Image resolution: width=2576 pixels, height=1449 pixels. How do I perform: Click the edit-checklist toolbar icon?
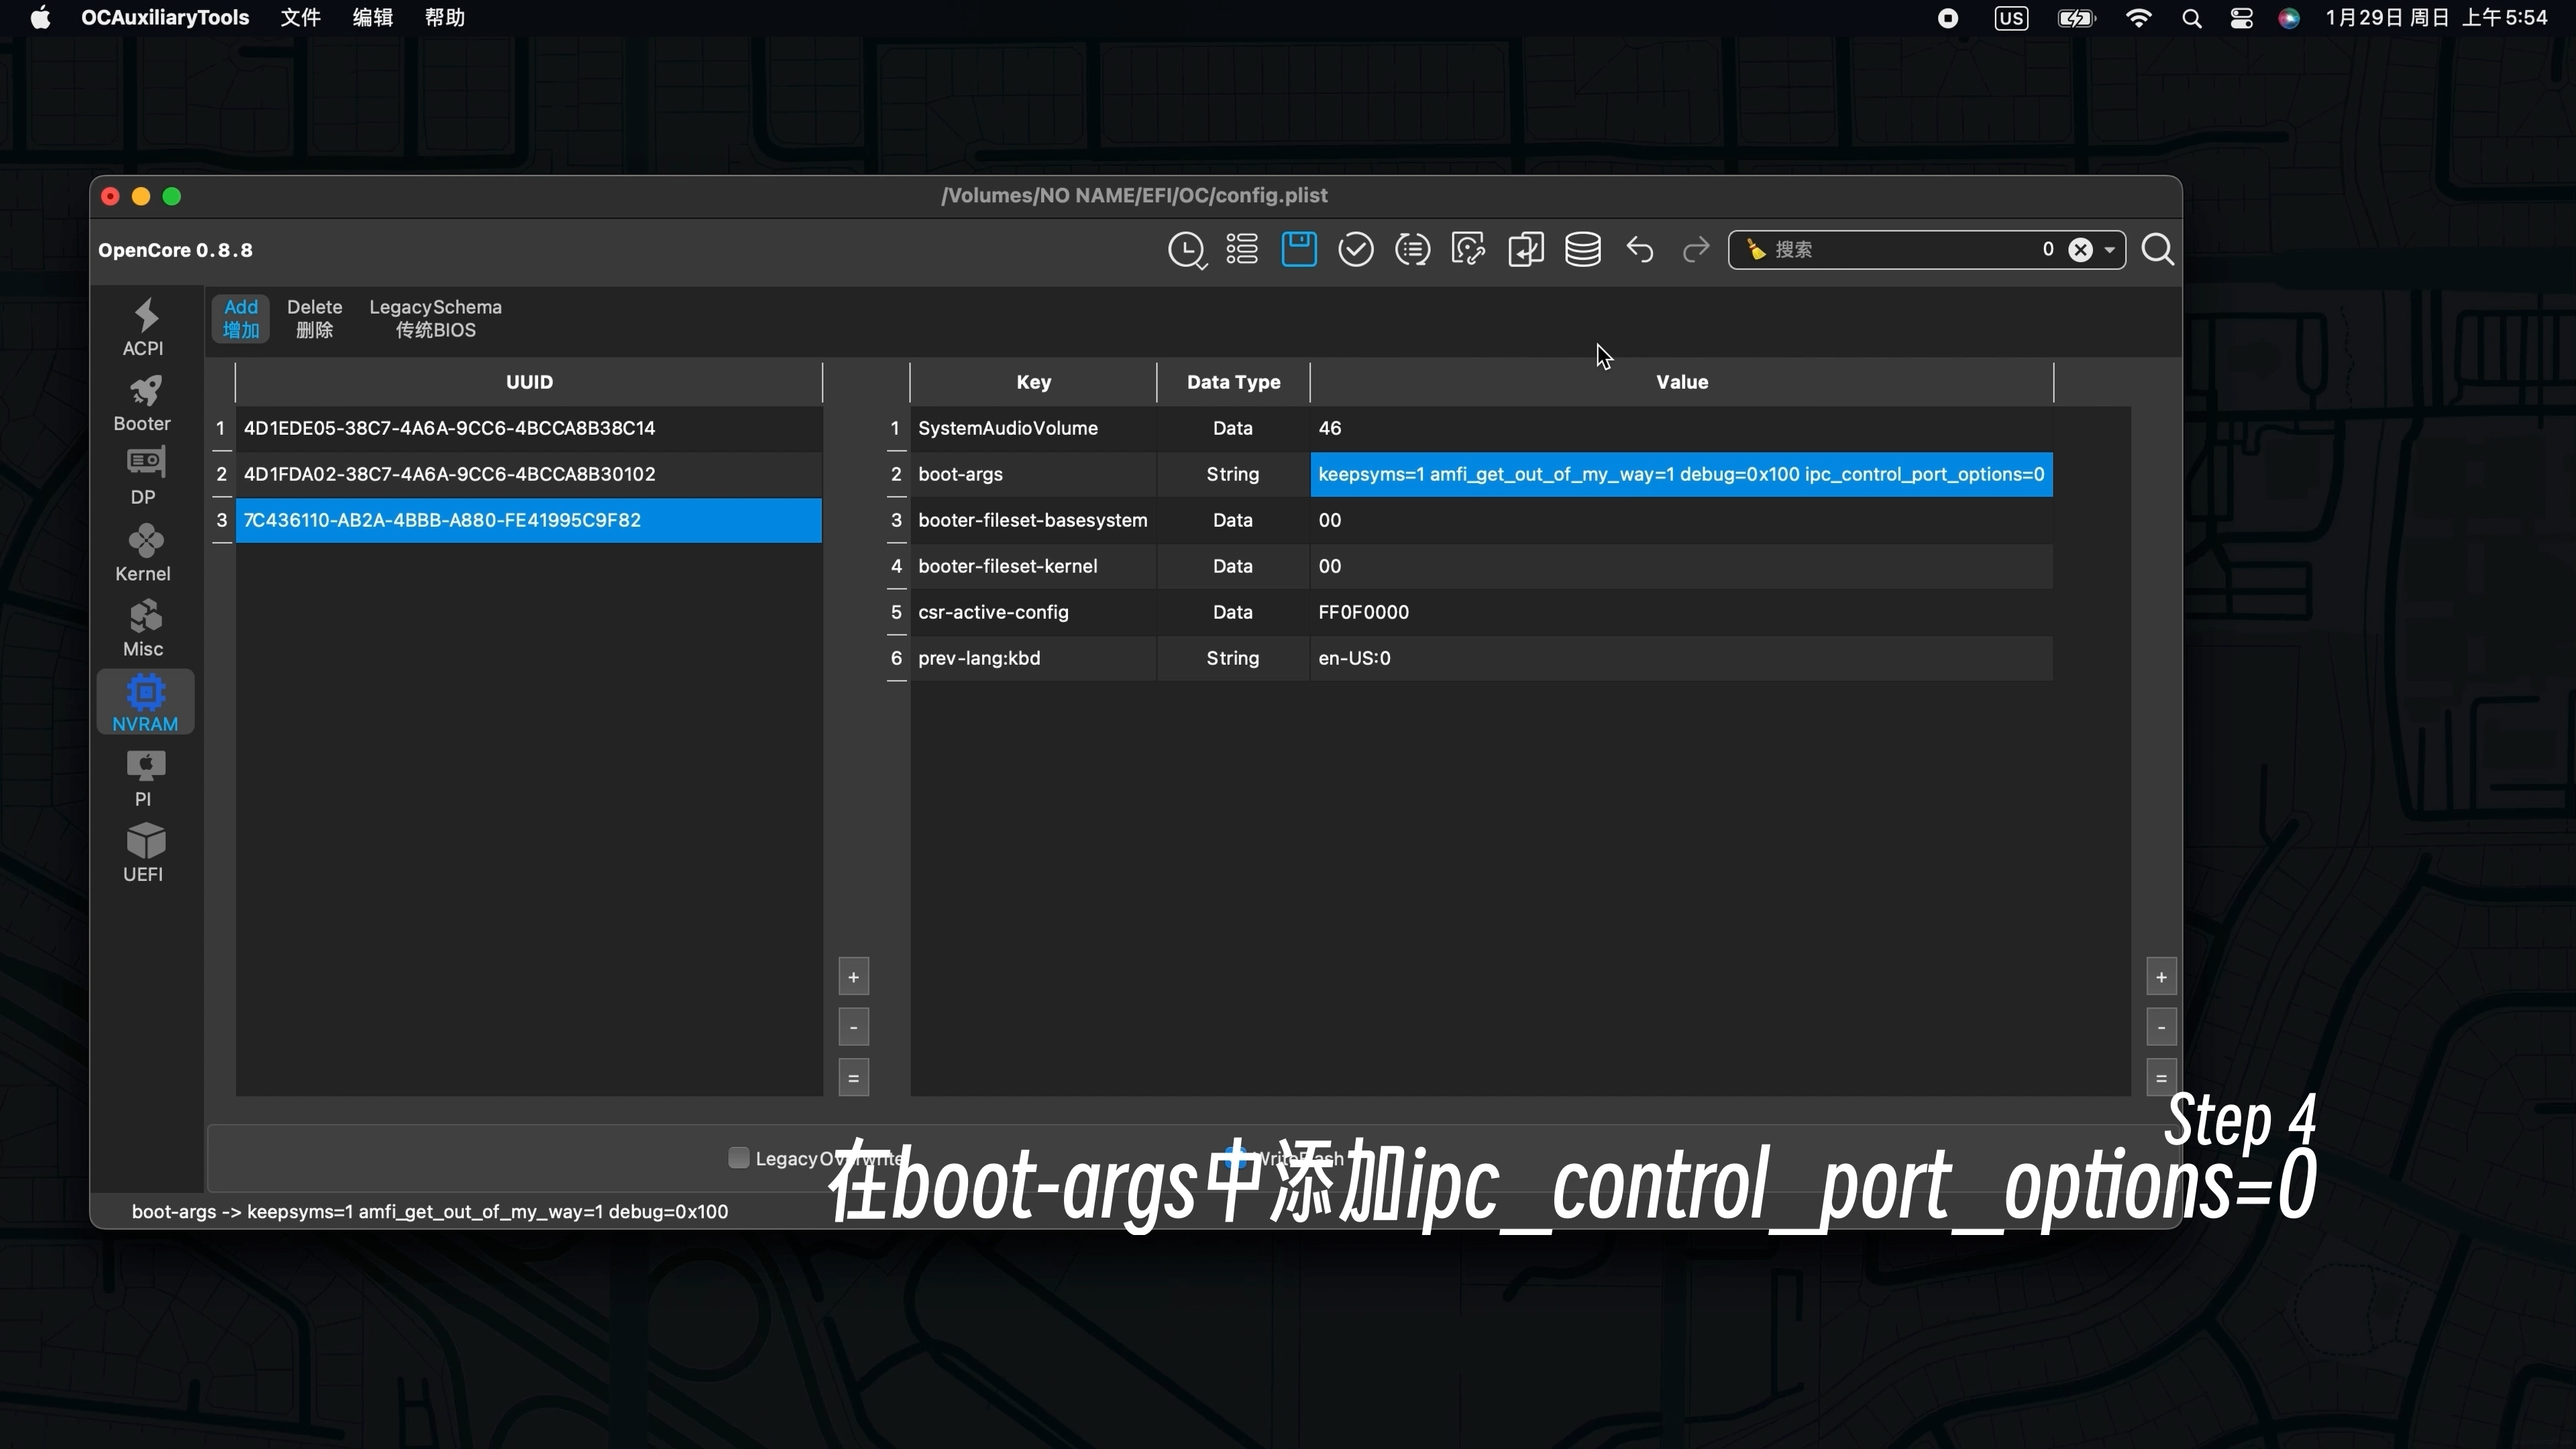1468,249
